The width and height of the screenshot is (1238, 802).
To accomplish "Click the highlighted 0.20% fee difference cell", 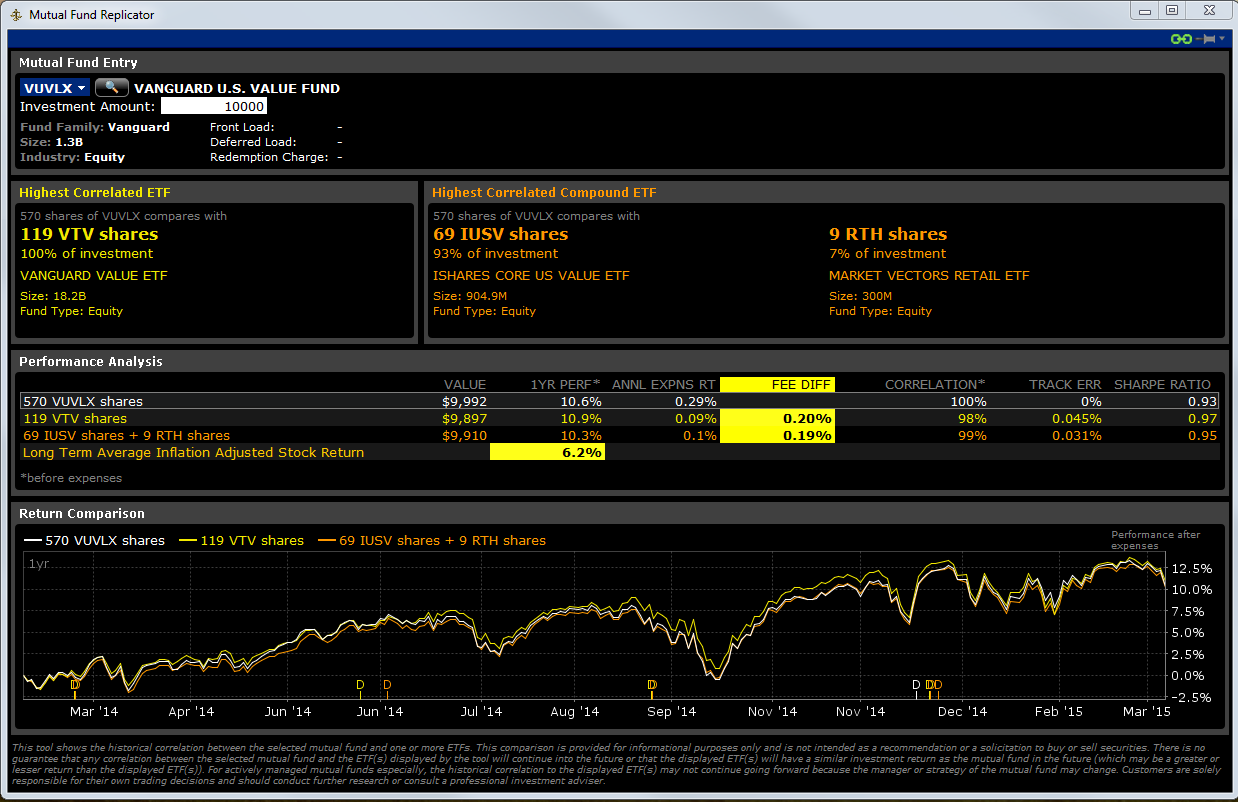I will coord(777,418).
